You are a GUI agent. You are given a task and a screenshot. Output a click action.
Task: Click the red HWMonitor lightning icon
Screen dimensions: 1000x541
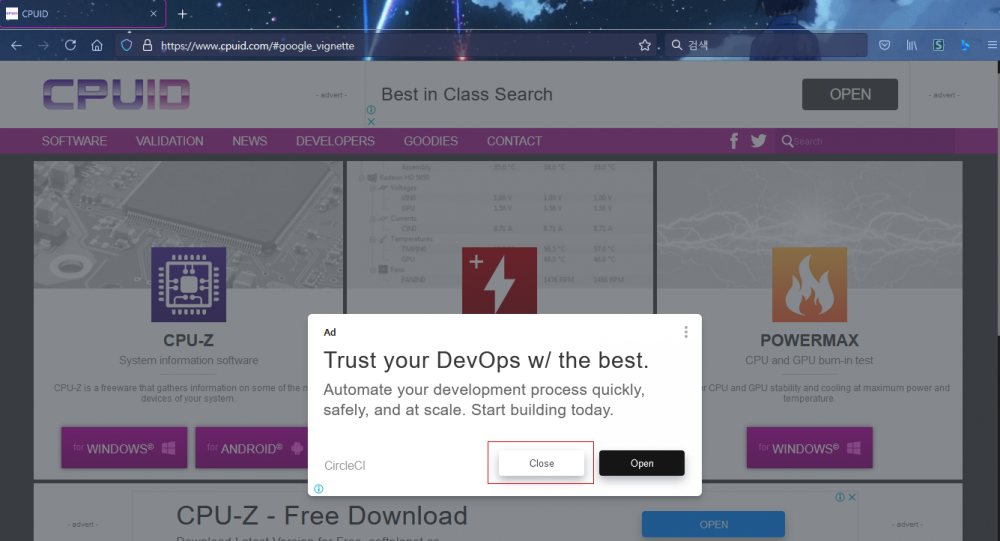coord(499,281)
